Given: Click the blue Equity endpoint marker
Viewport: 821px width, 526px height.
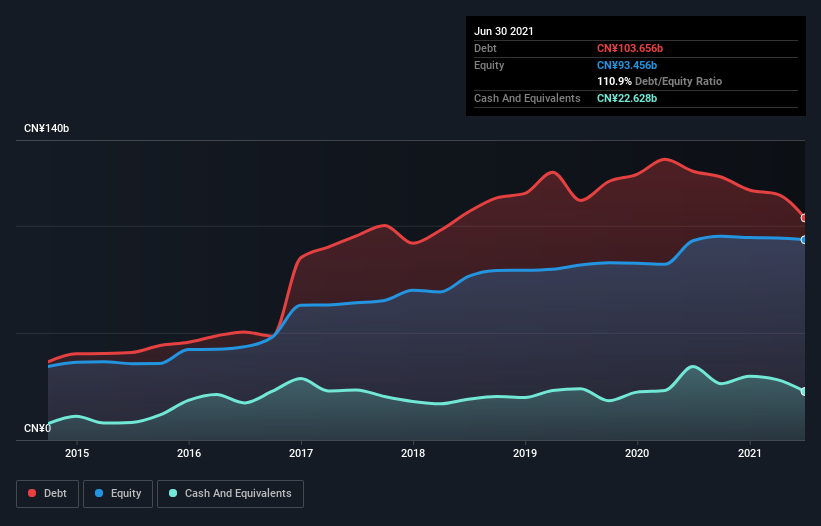Looking at the screenshot, I should (x=804, y=240).
